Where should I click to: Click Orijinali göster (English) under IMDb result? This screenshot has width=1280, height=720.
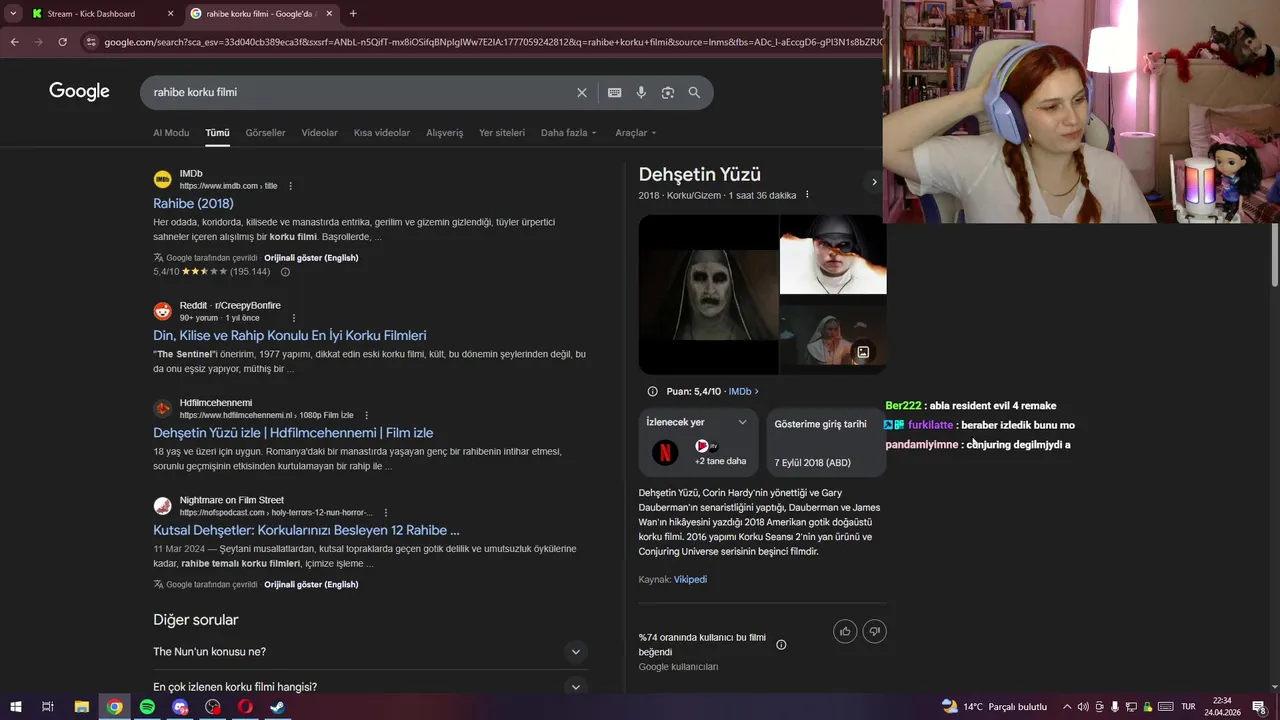(x=311, y=258)
